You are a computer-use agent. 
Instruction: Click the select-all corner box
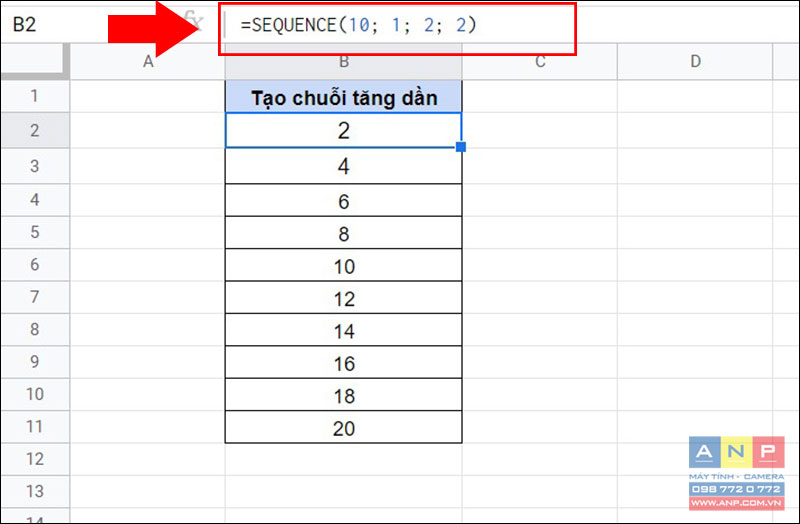point(35,61)
